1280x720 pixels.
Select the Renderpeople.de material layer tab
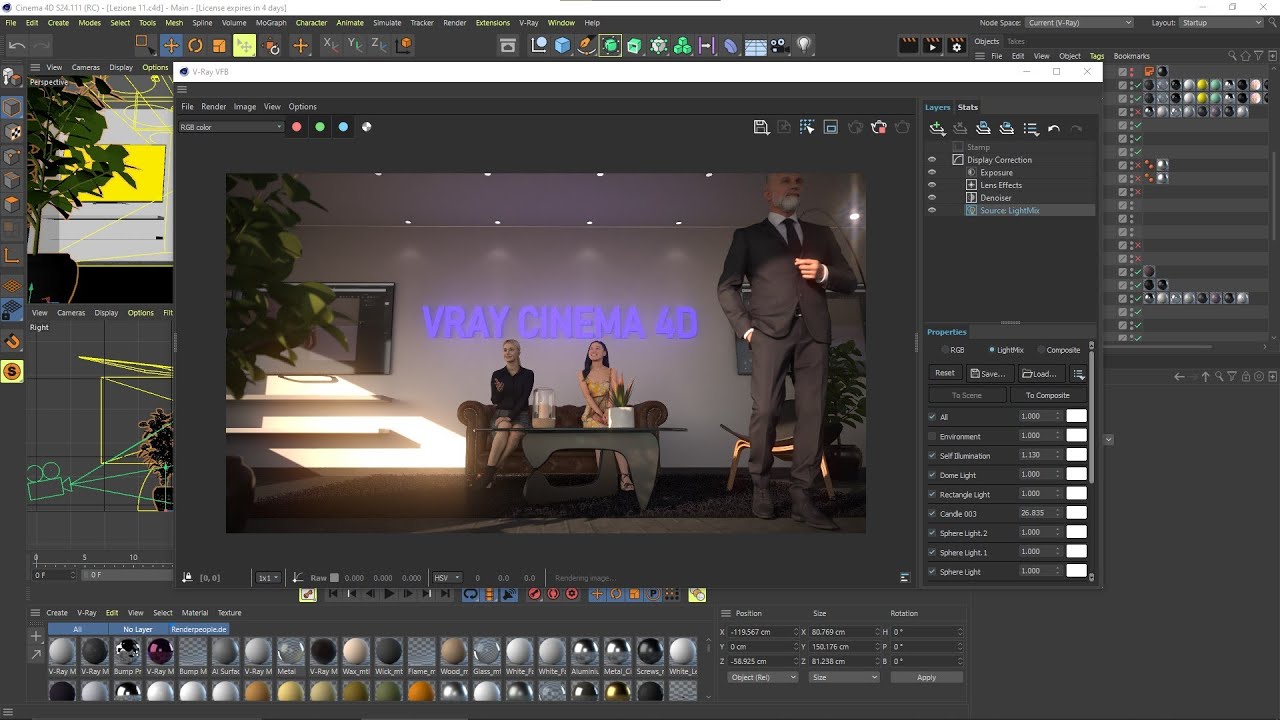pyautogui.click(x=199, y=629)
